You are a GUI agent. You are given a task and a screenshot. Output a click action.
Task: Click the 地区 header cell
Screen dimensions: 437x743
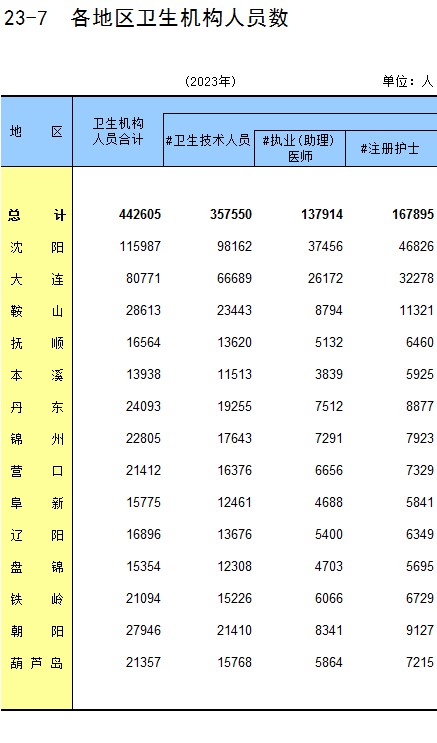pyautogui.click(x=36, y=131)
